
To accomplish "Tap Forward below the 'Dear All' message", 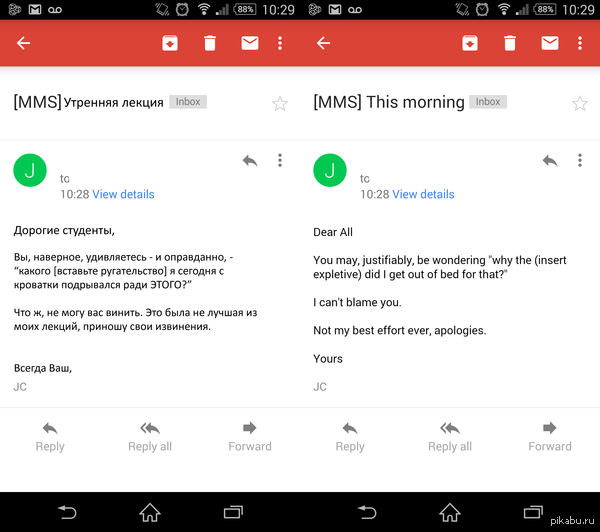I will [550, 436].
